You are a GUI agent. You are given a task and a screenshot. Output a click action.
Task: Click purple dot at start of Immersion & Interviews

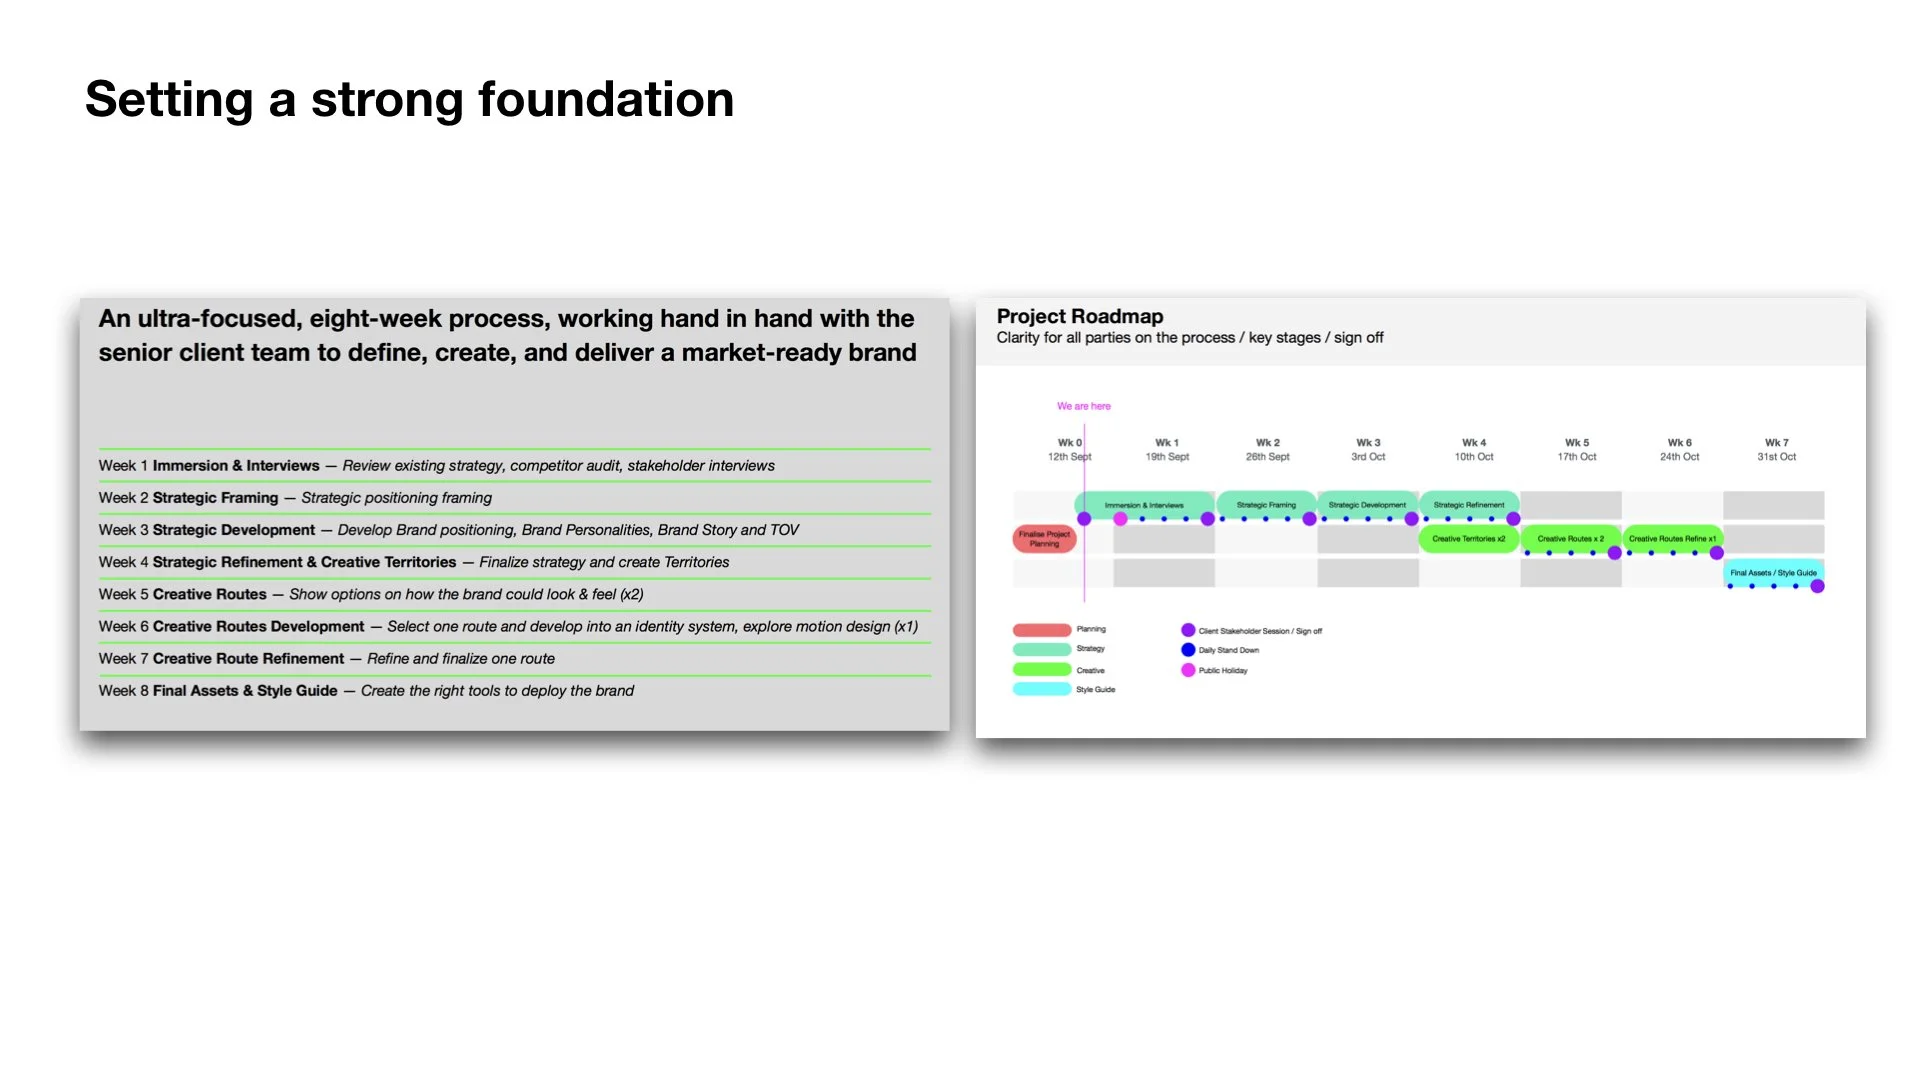(1084, 519)
